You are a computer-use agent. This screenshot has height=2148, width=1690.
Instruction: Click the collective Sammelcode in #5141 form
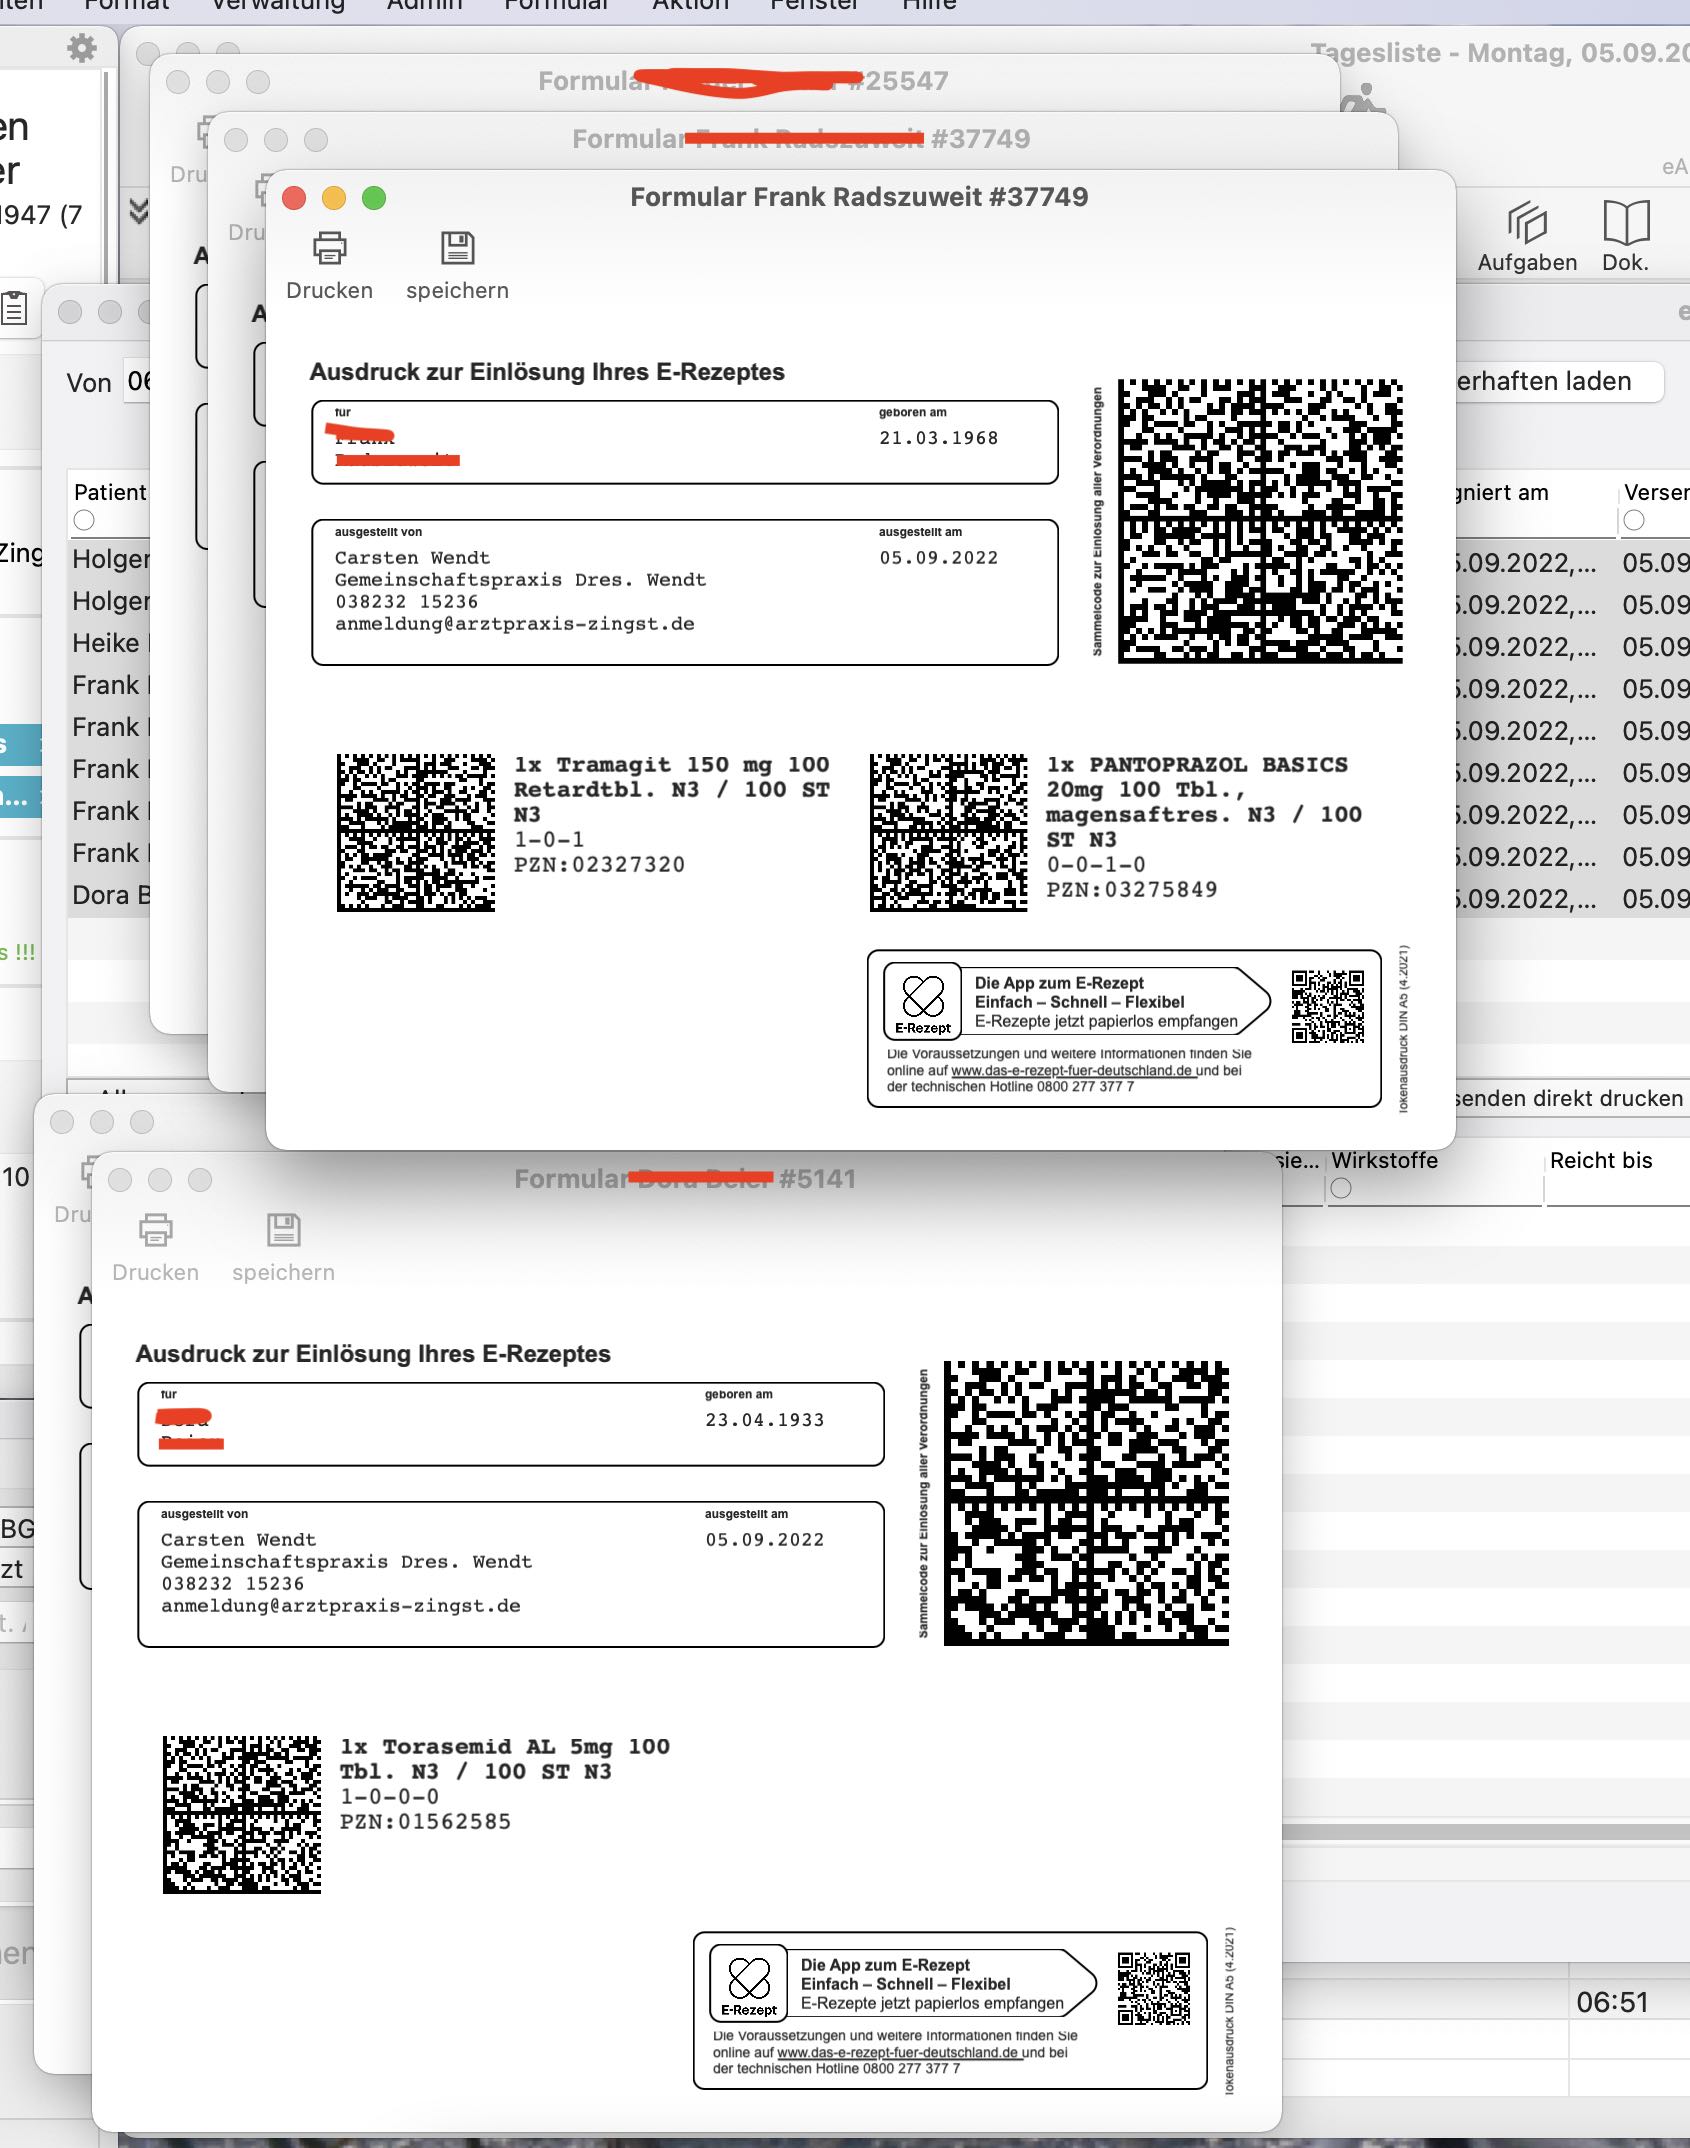(x=1086, y=1502)
